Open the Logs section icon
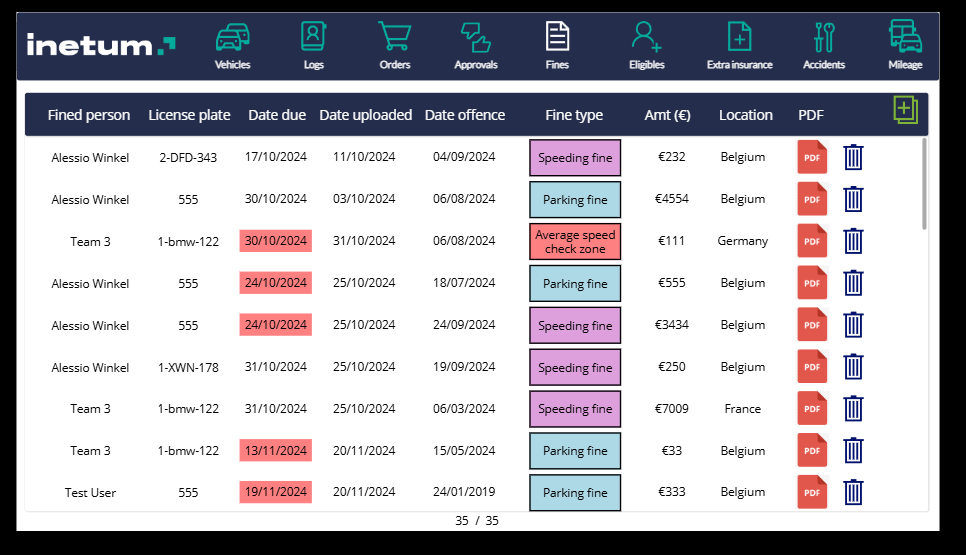This screenshot has width=966, height=555. 313,38
